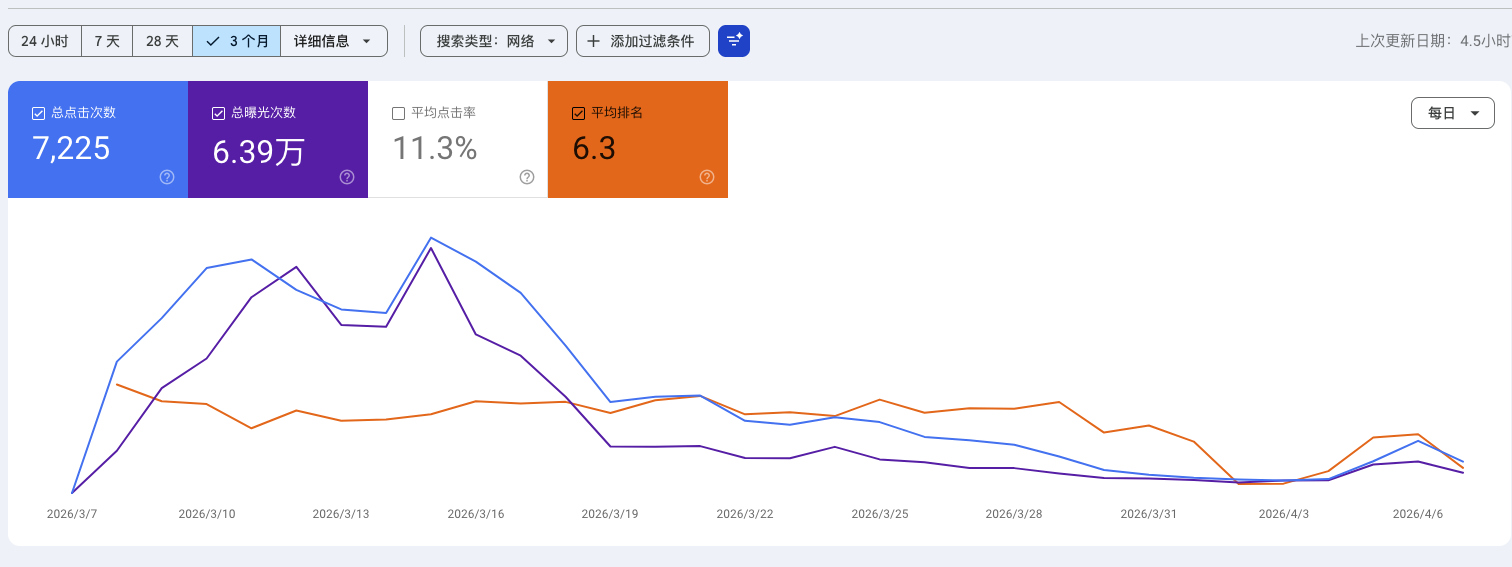The image size is (1512, 567).
Task: Switch to 7 天 date range
Action: click(x=107, y=41)
